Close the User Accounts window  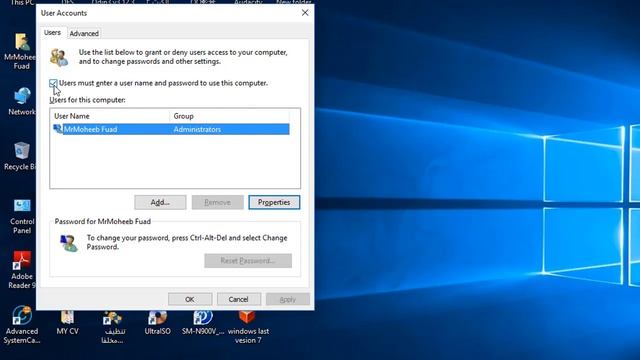305,13
